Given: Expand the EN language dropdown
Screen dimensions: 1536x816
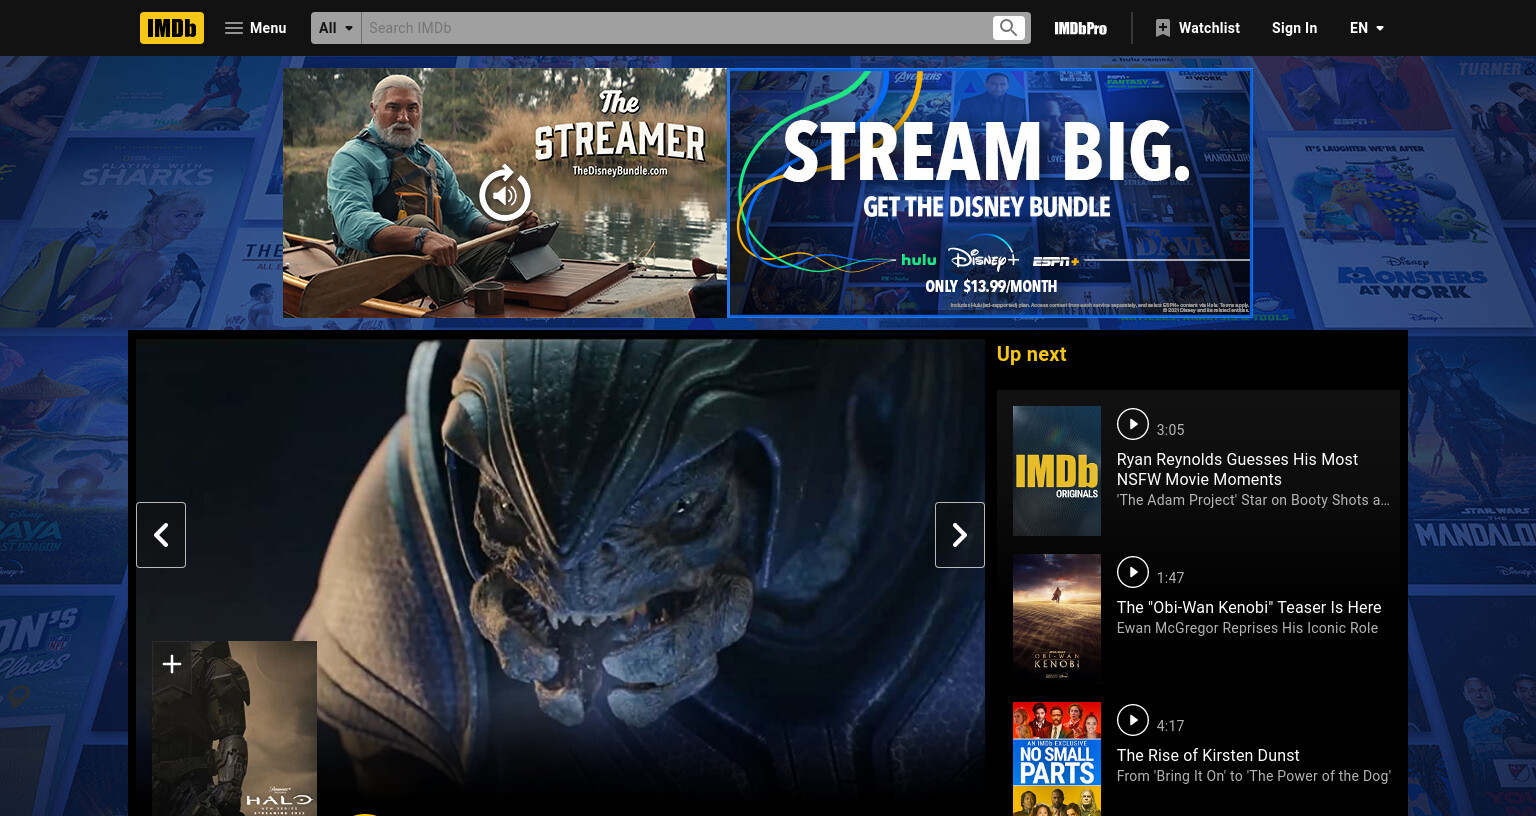Looking at the screenshot, I should coord(1366,28).
